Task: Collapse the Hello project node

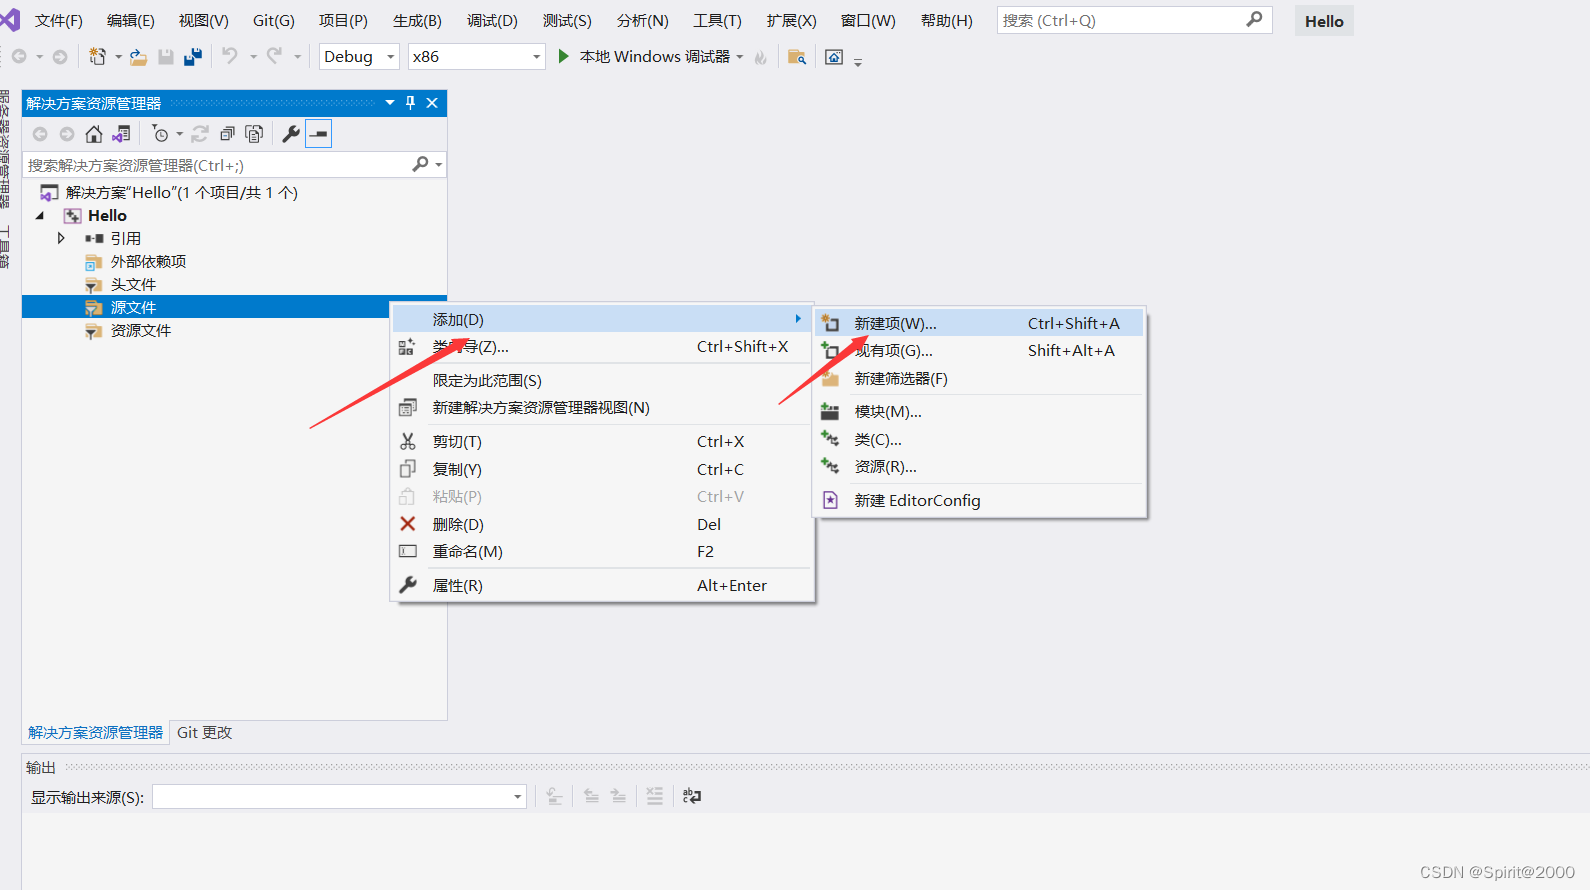Action: (40, 216)
